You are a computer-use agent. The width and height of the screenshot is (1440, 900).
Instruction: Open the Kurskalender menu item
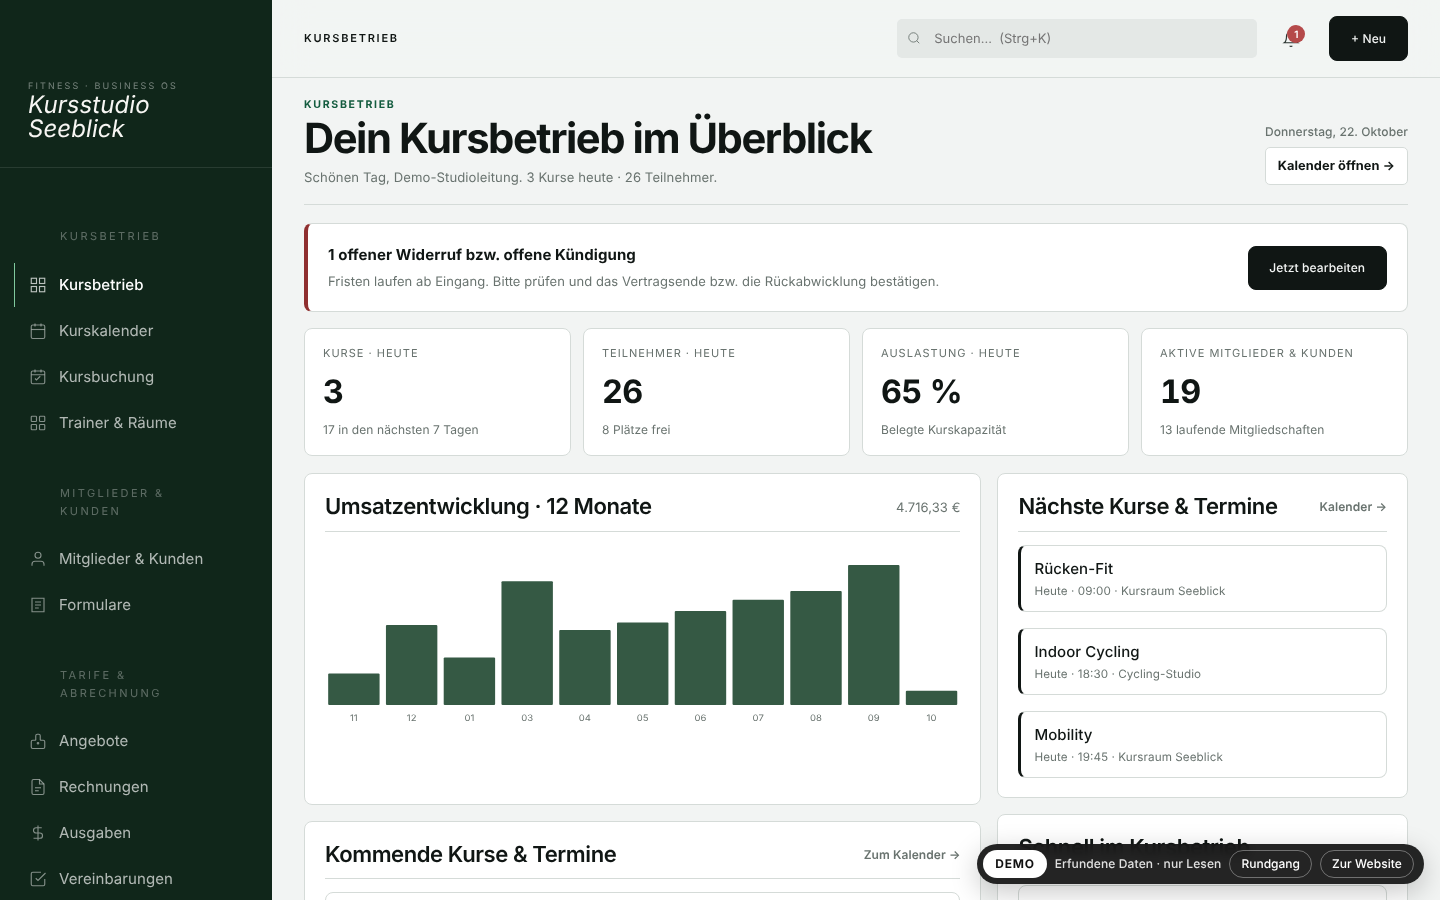click(x=136, y=331)
